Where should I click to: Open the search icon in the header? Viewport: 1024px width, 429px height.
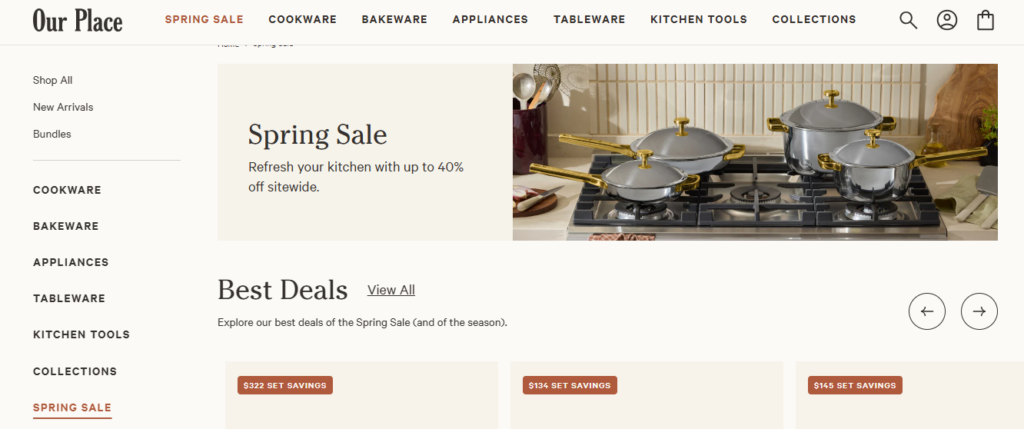tap(908, 20)
